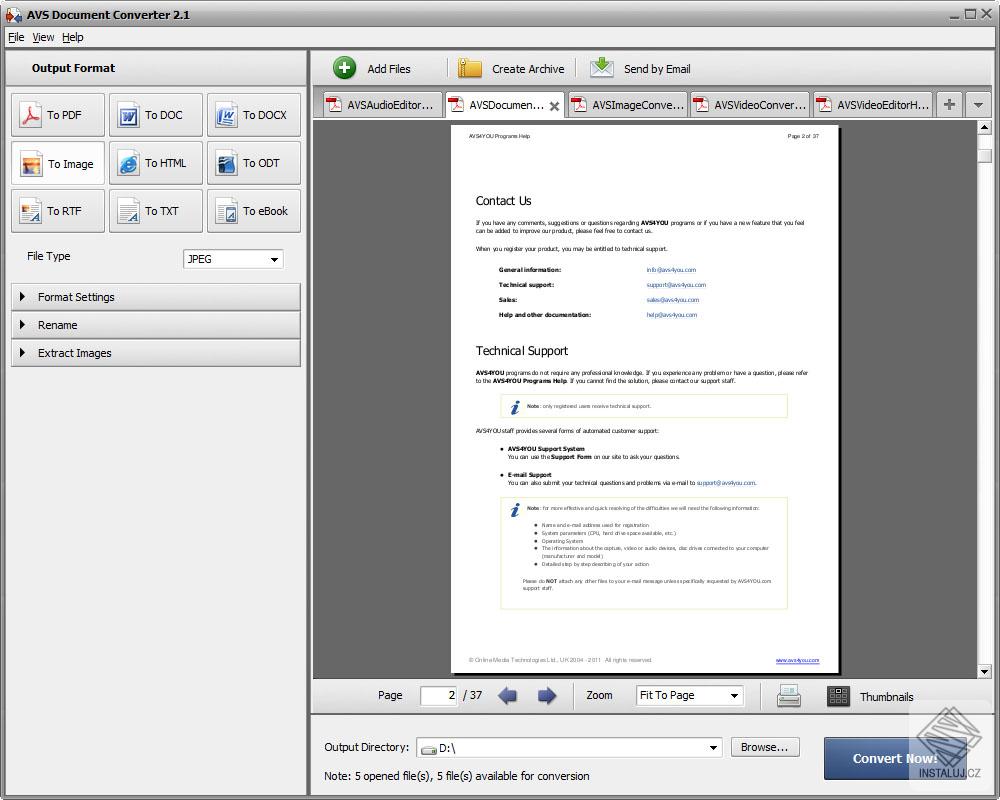Switch output format to To TXT
This screenshot has height=800, width=1000.
pyautogui.click(x=155, y=211)
